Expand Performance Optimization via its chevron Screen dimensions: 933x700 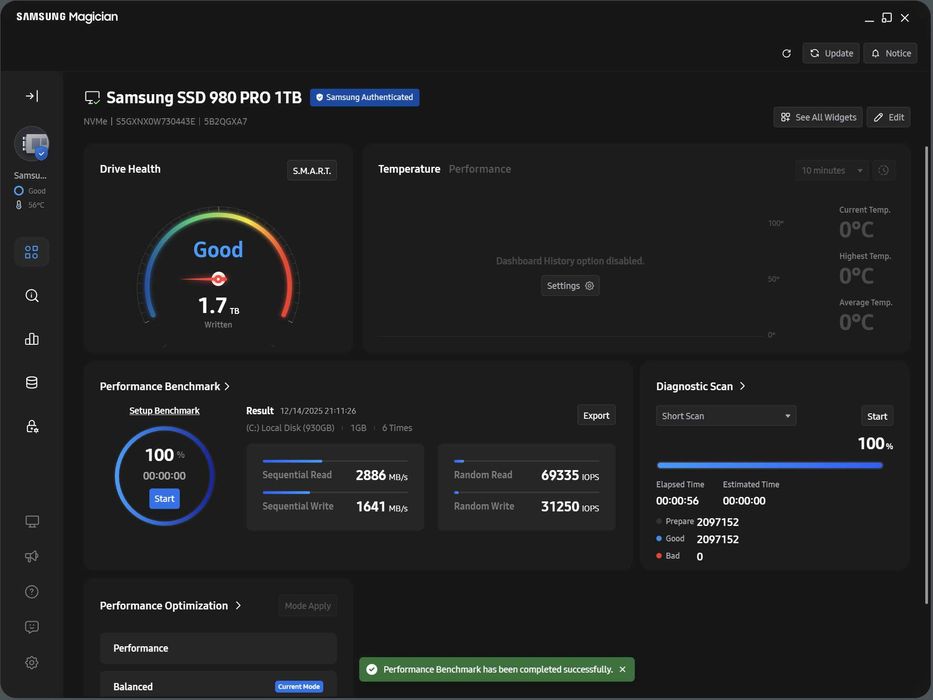[238, 606]
